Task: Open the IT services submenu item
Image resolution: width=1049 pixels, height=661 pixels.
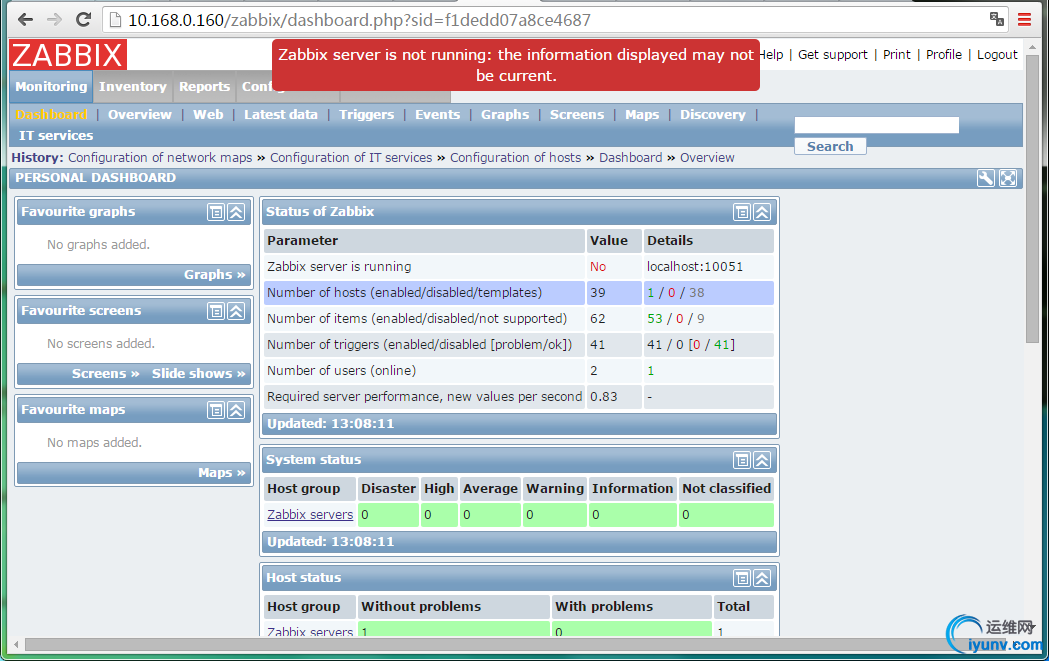Action: click(56, 135)
